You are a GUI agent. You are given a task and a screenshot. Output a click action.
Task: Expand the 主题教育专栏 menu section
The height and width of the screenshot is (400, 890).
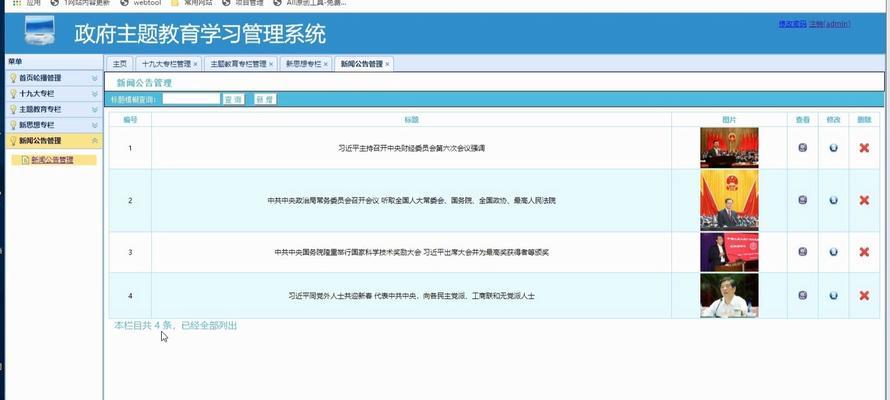click(95, 109)
